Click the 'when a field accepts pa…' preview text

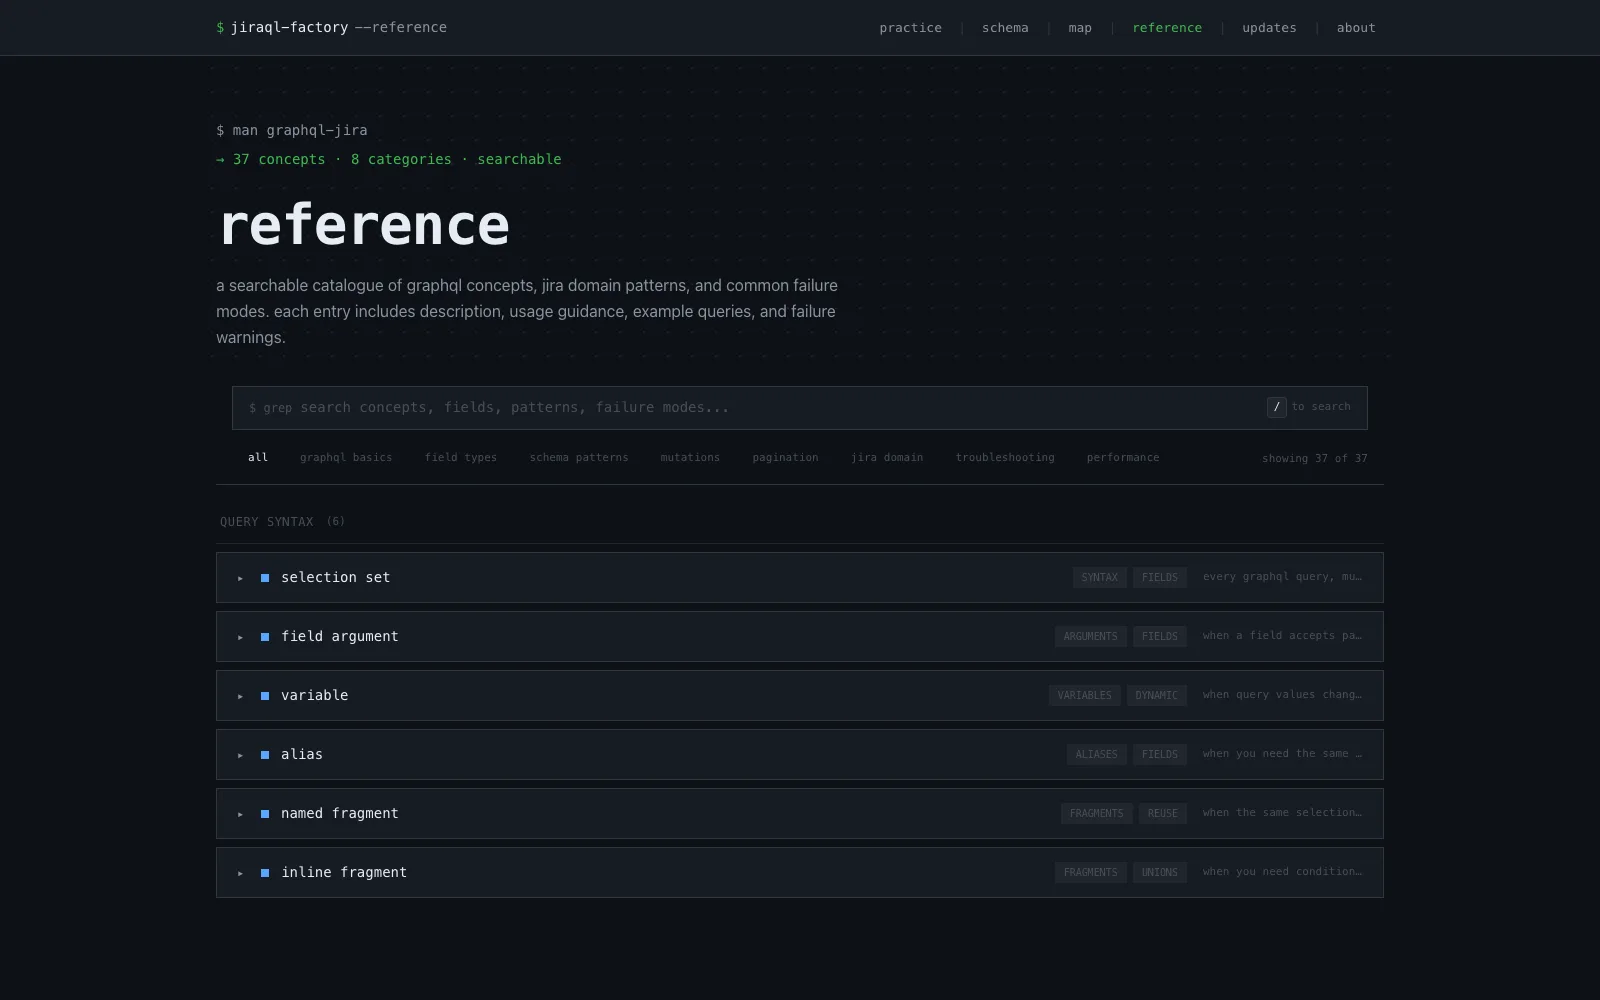(x=1283, y=636)
